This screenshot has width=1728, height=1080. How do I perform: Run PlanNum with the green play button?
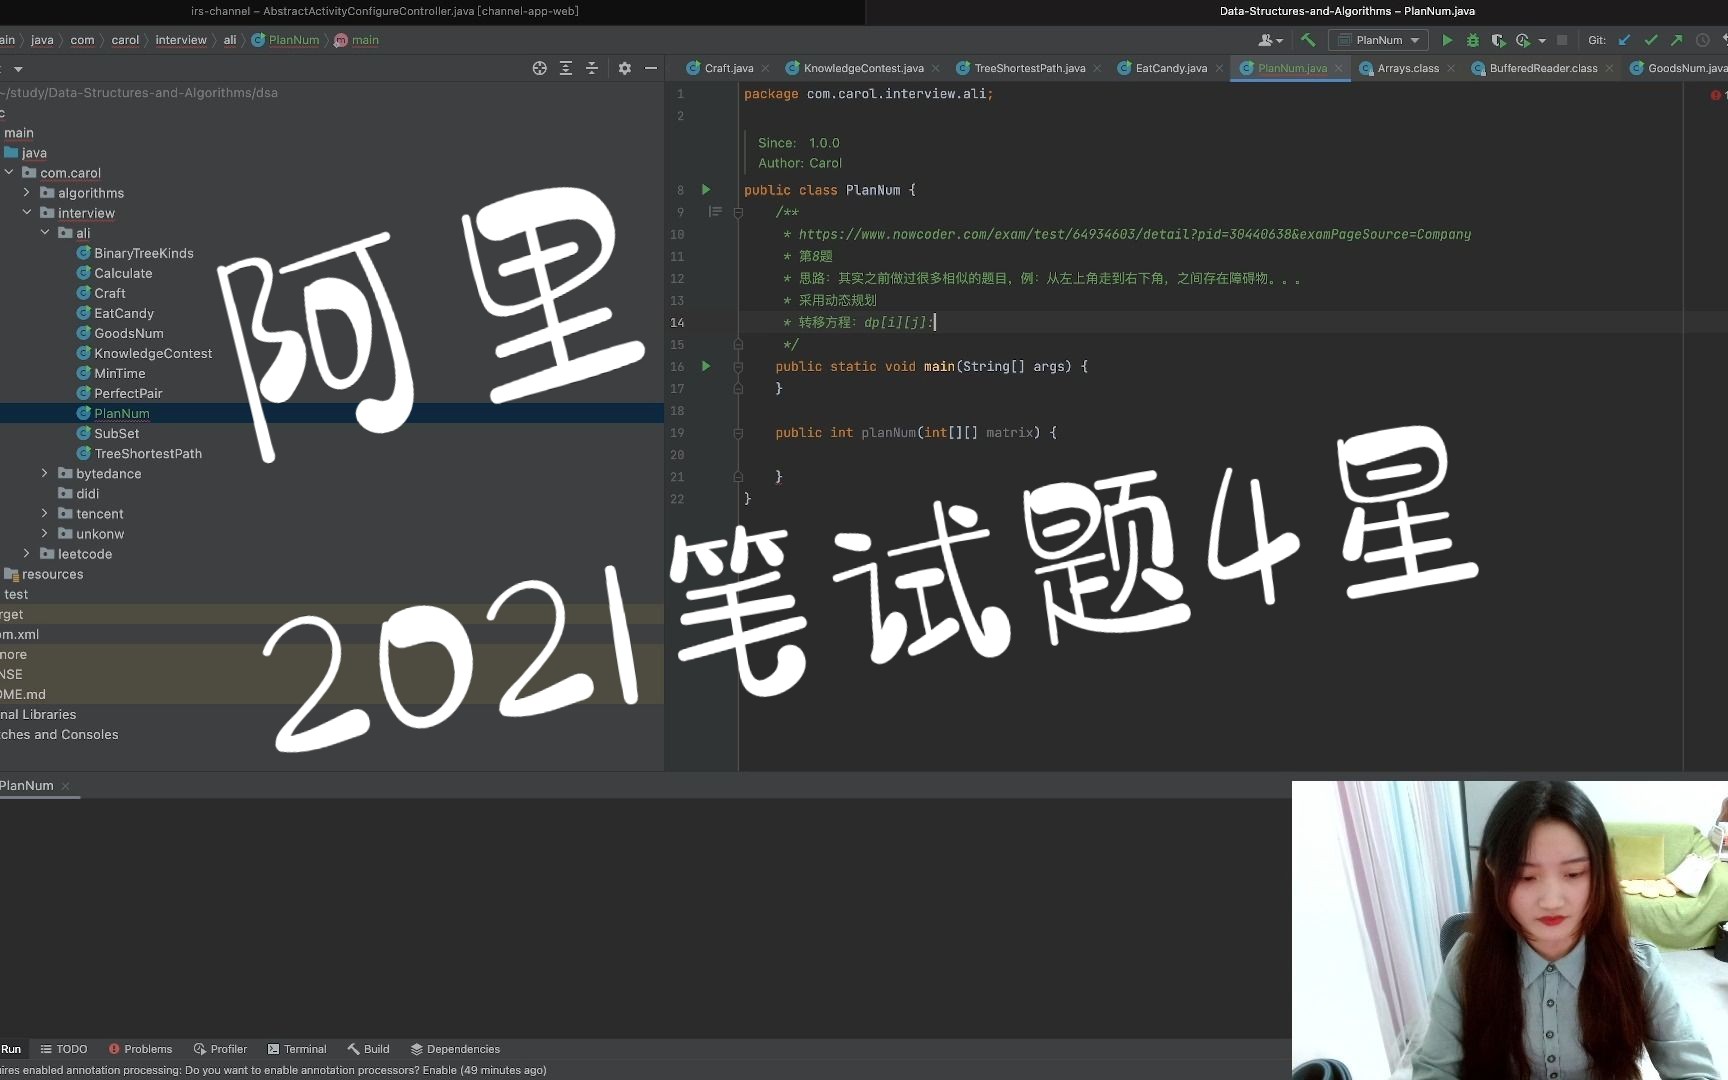1447,40
